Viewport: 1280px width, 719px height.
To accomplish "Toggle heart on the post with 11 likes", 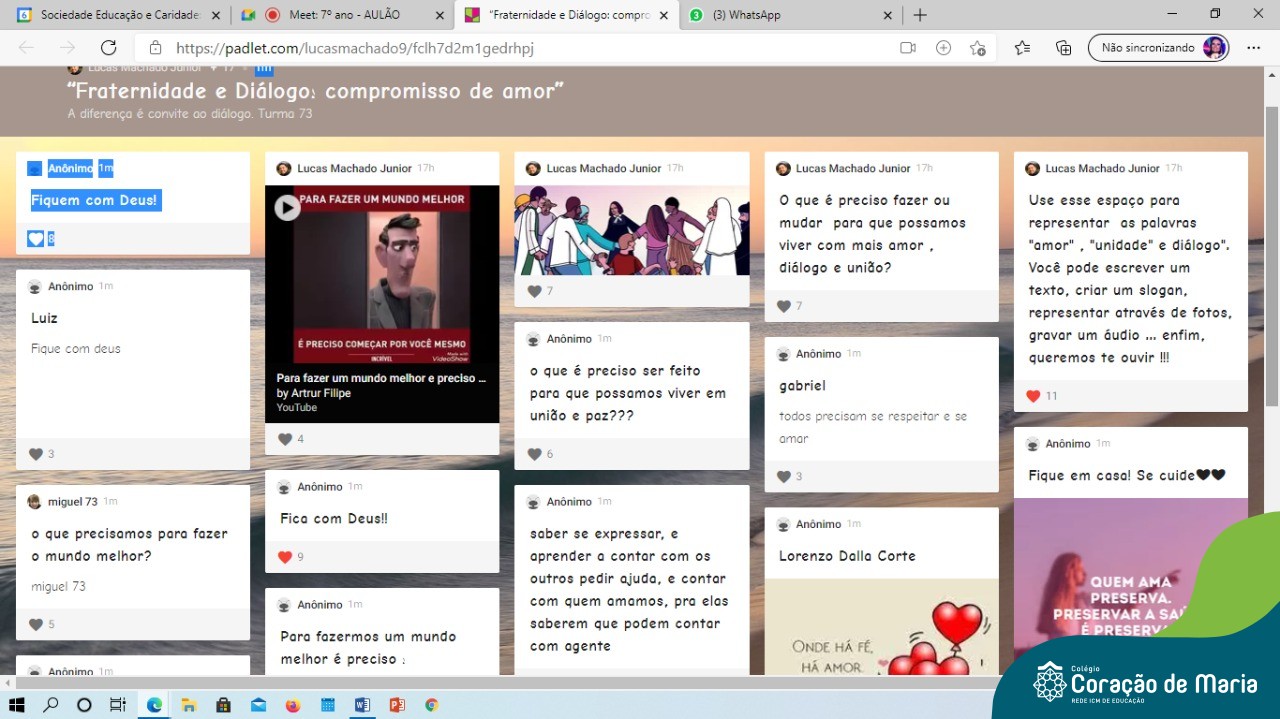I will pyautogui.click(x=1034, y=396).
